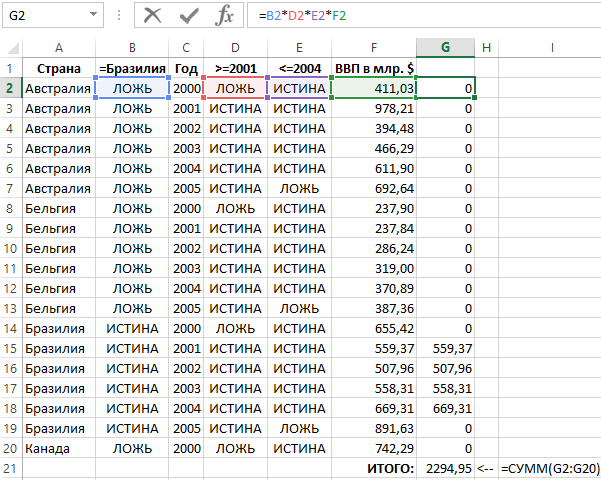This screenshot has width=601, height=480.
Task: Select column G header
Action: 445,48
